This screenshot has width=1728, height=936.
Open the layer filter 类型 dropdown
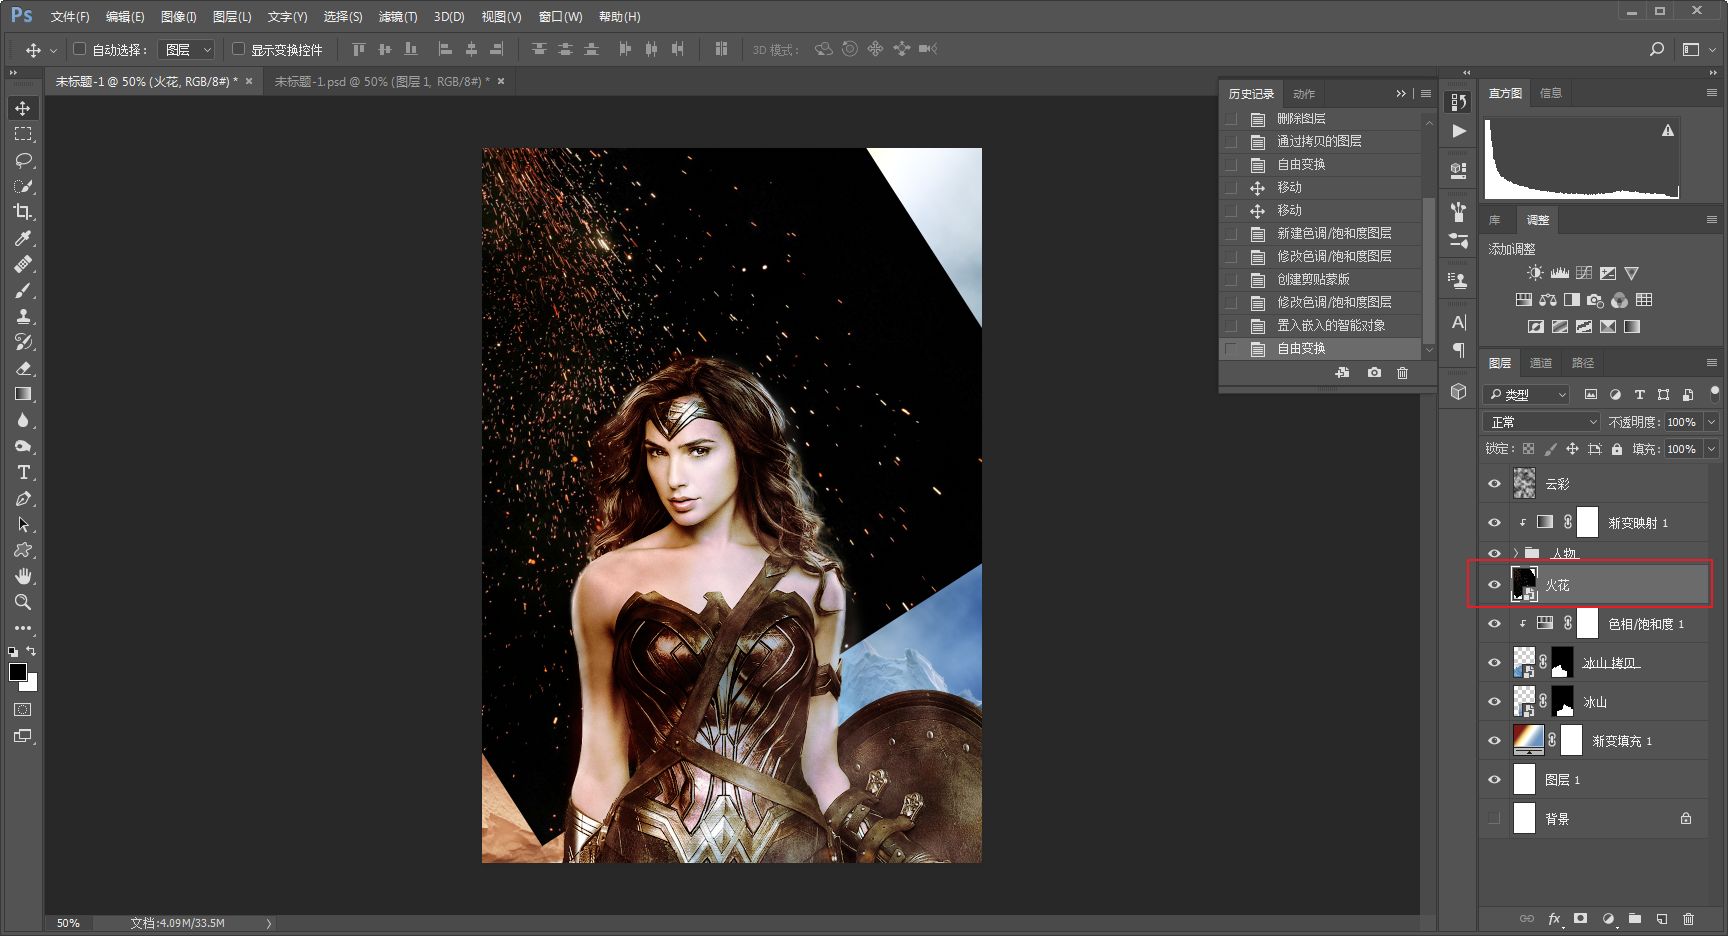coord(1527,395)
